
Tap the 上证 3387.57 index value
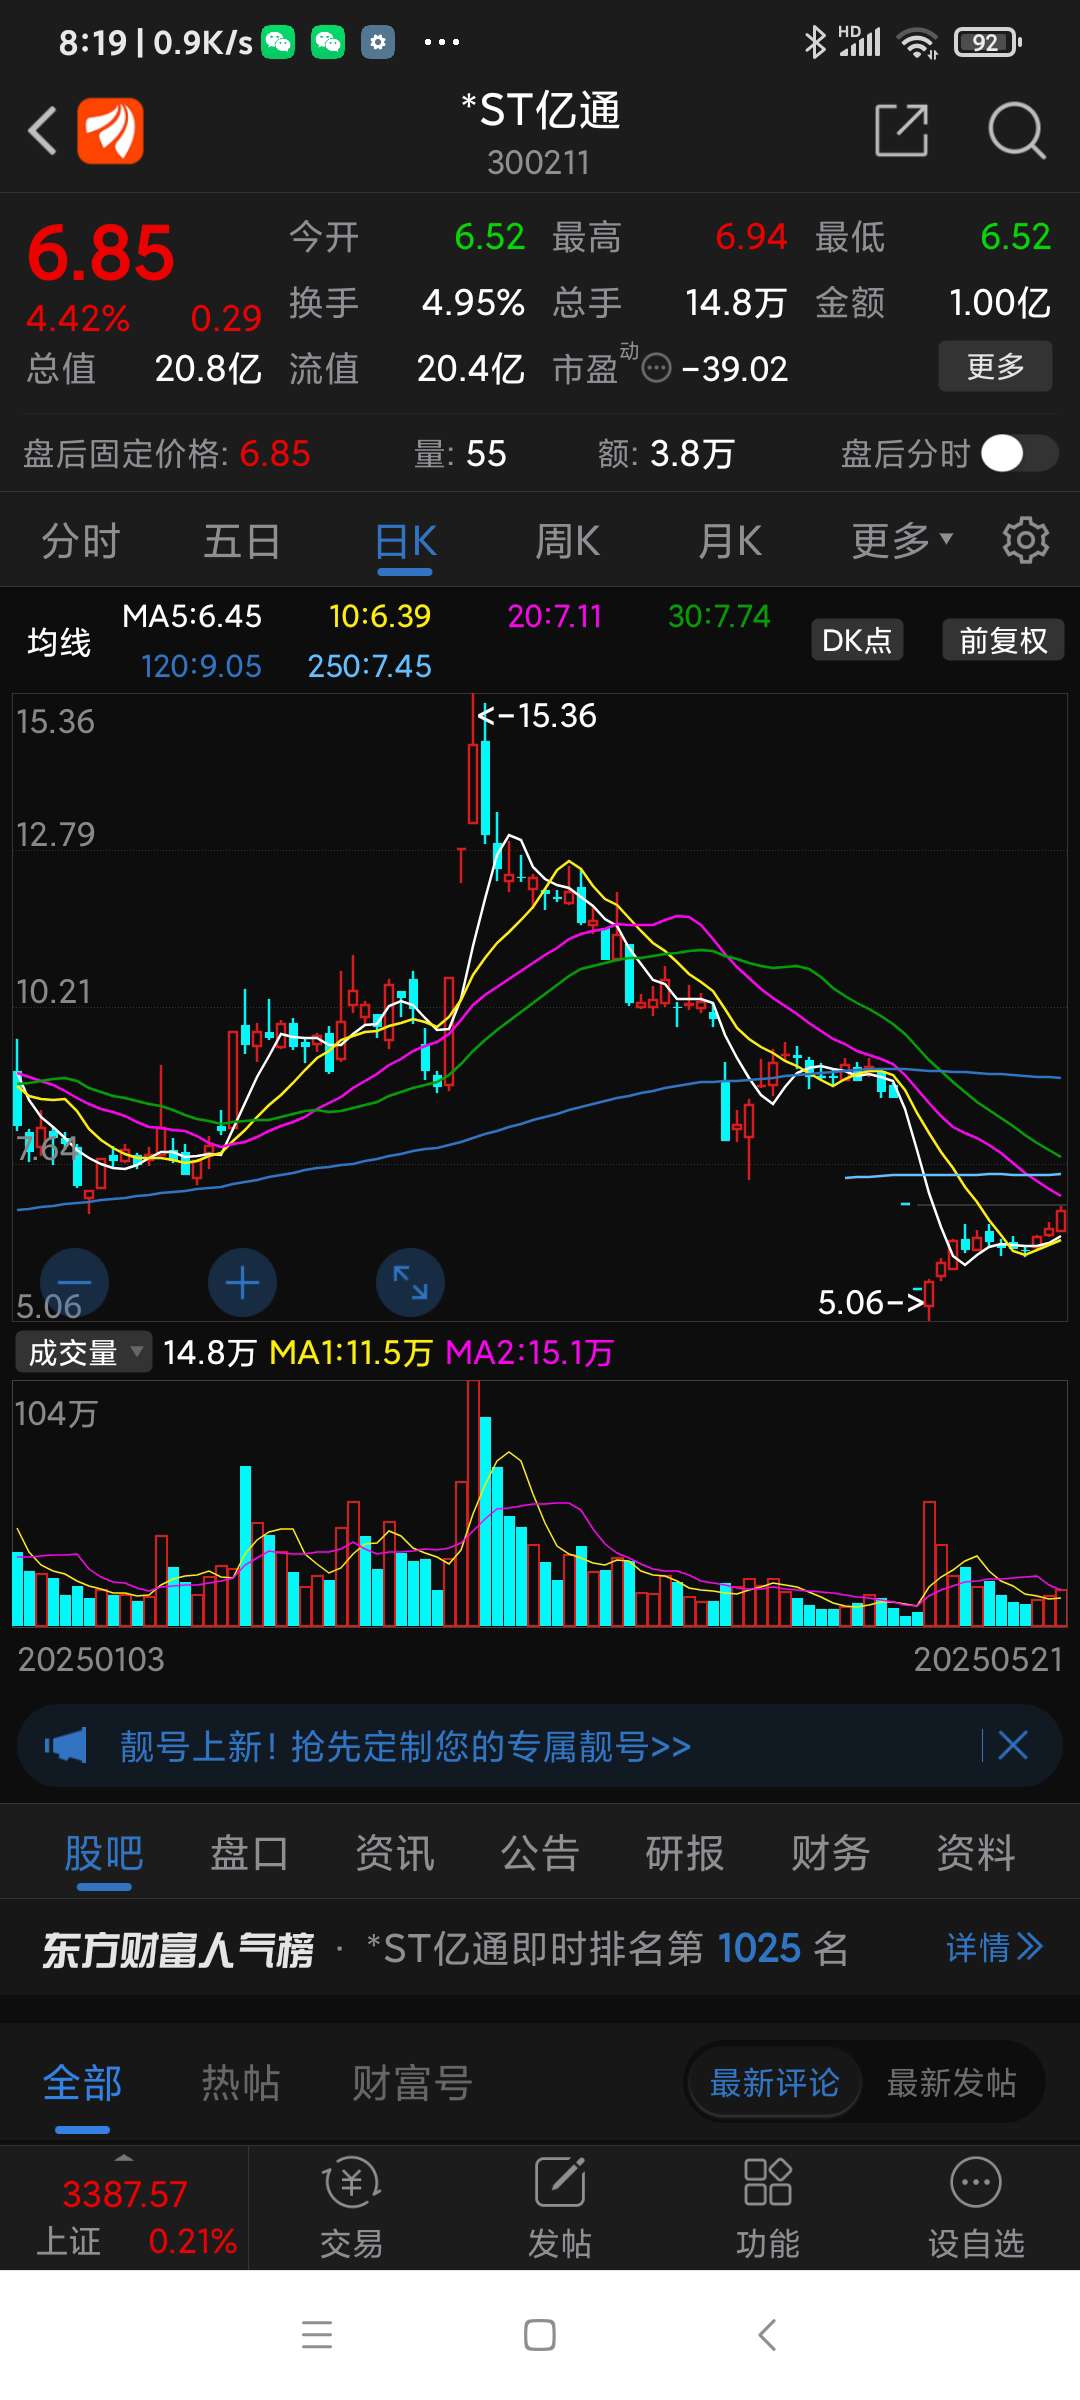coord(125,2193)
